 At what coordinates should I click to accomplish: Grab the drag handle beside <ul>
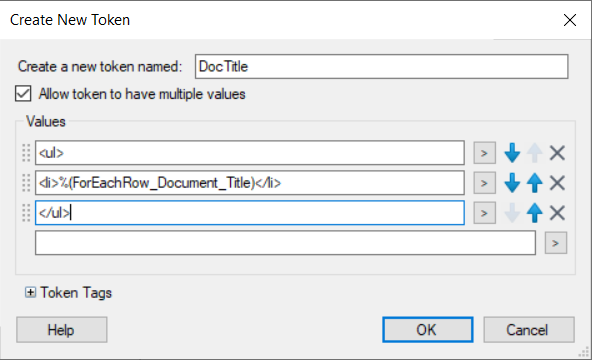point(26,153)
